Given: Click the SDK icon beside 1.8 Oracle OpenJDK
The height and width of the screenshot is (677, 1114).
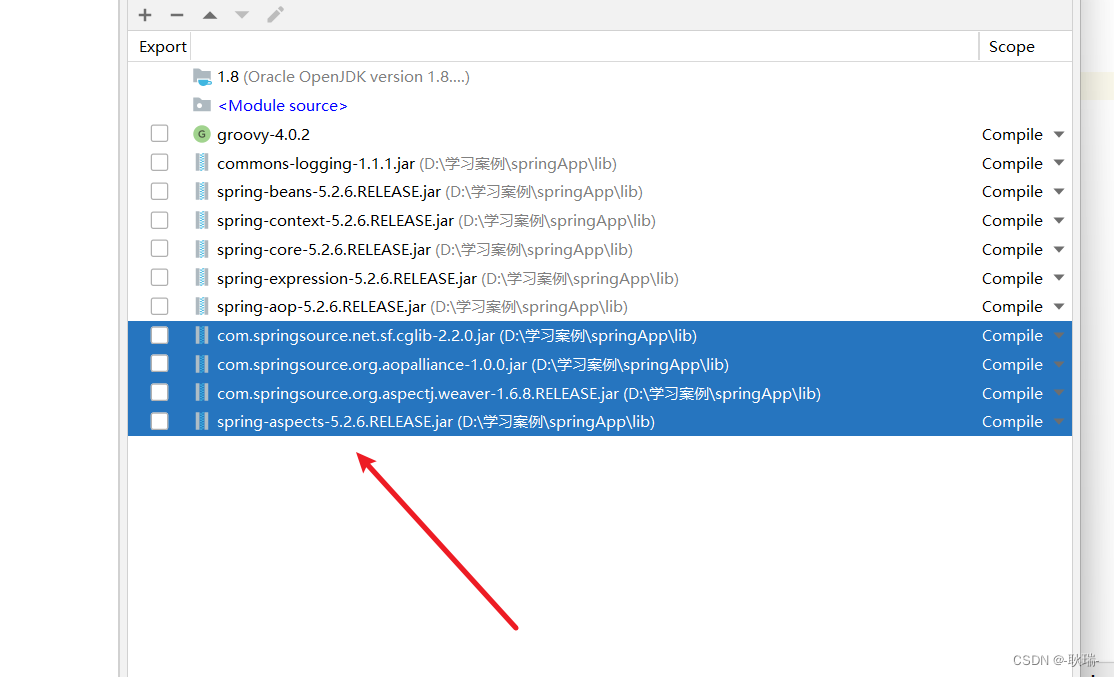Looking at the screenshot, I should click(x=201, y=76).
